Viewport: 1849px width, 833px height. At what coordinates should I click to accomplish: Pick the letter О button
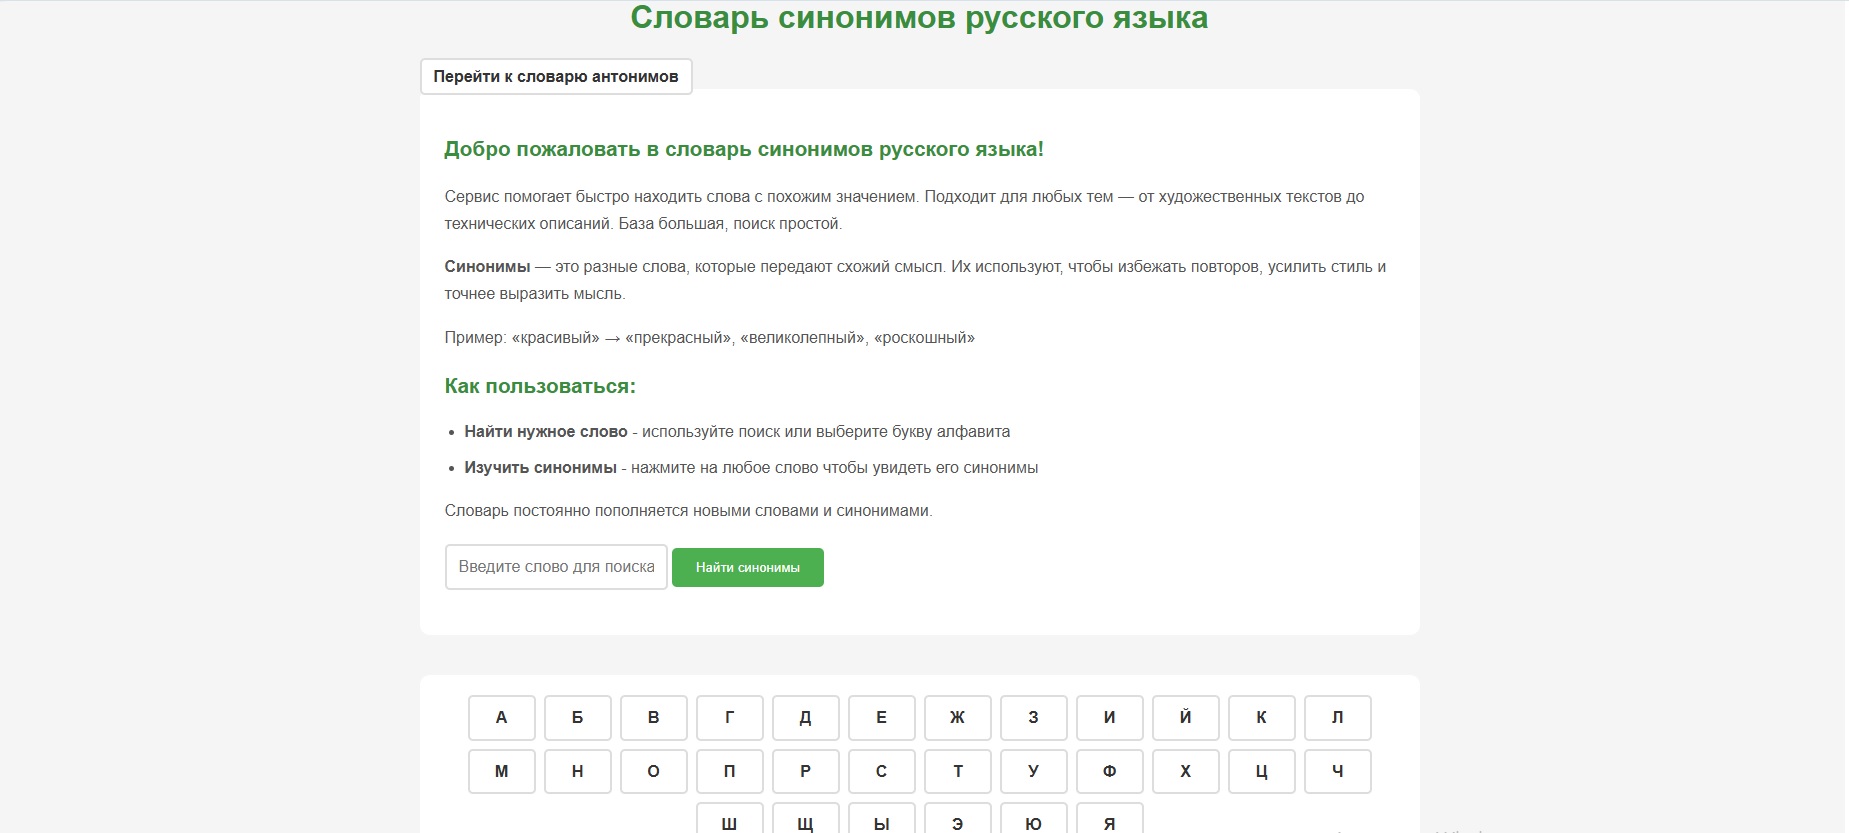(654, 772)
